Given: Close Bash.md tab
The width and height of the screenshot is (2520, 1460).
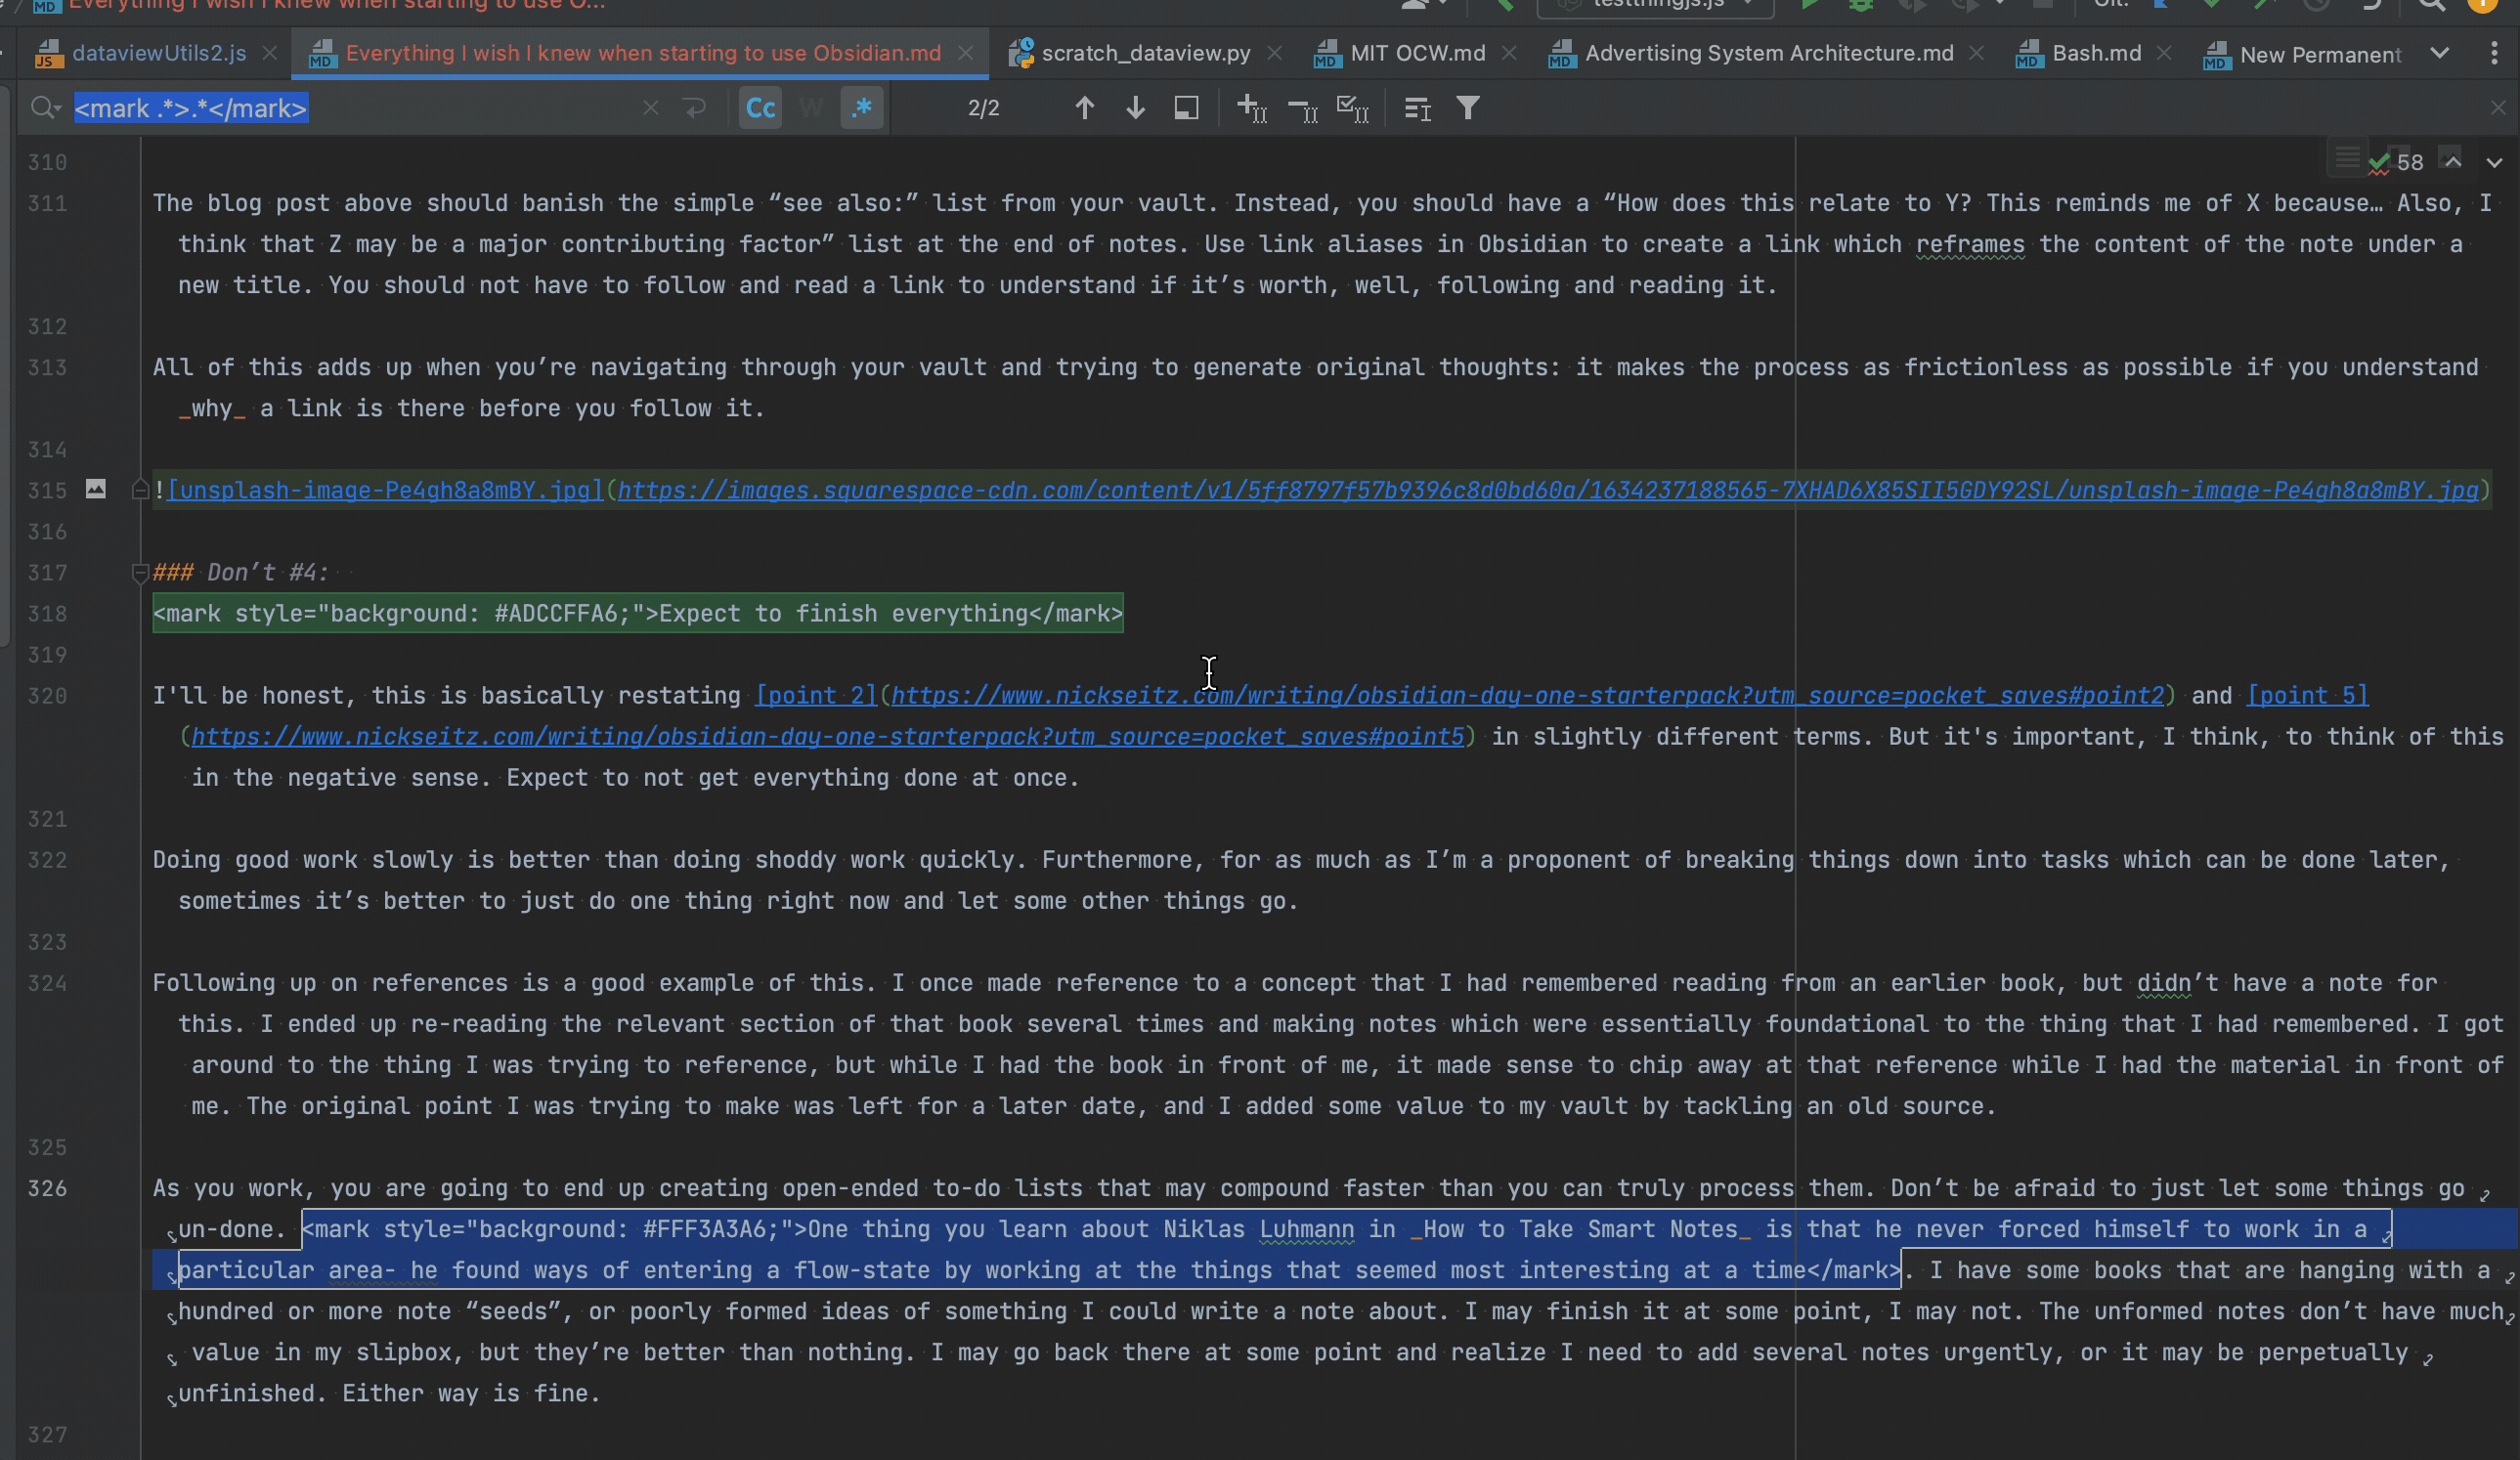Looking at the screenshot, I should [2164, 53].
